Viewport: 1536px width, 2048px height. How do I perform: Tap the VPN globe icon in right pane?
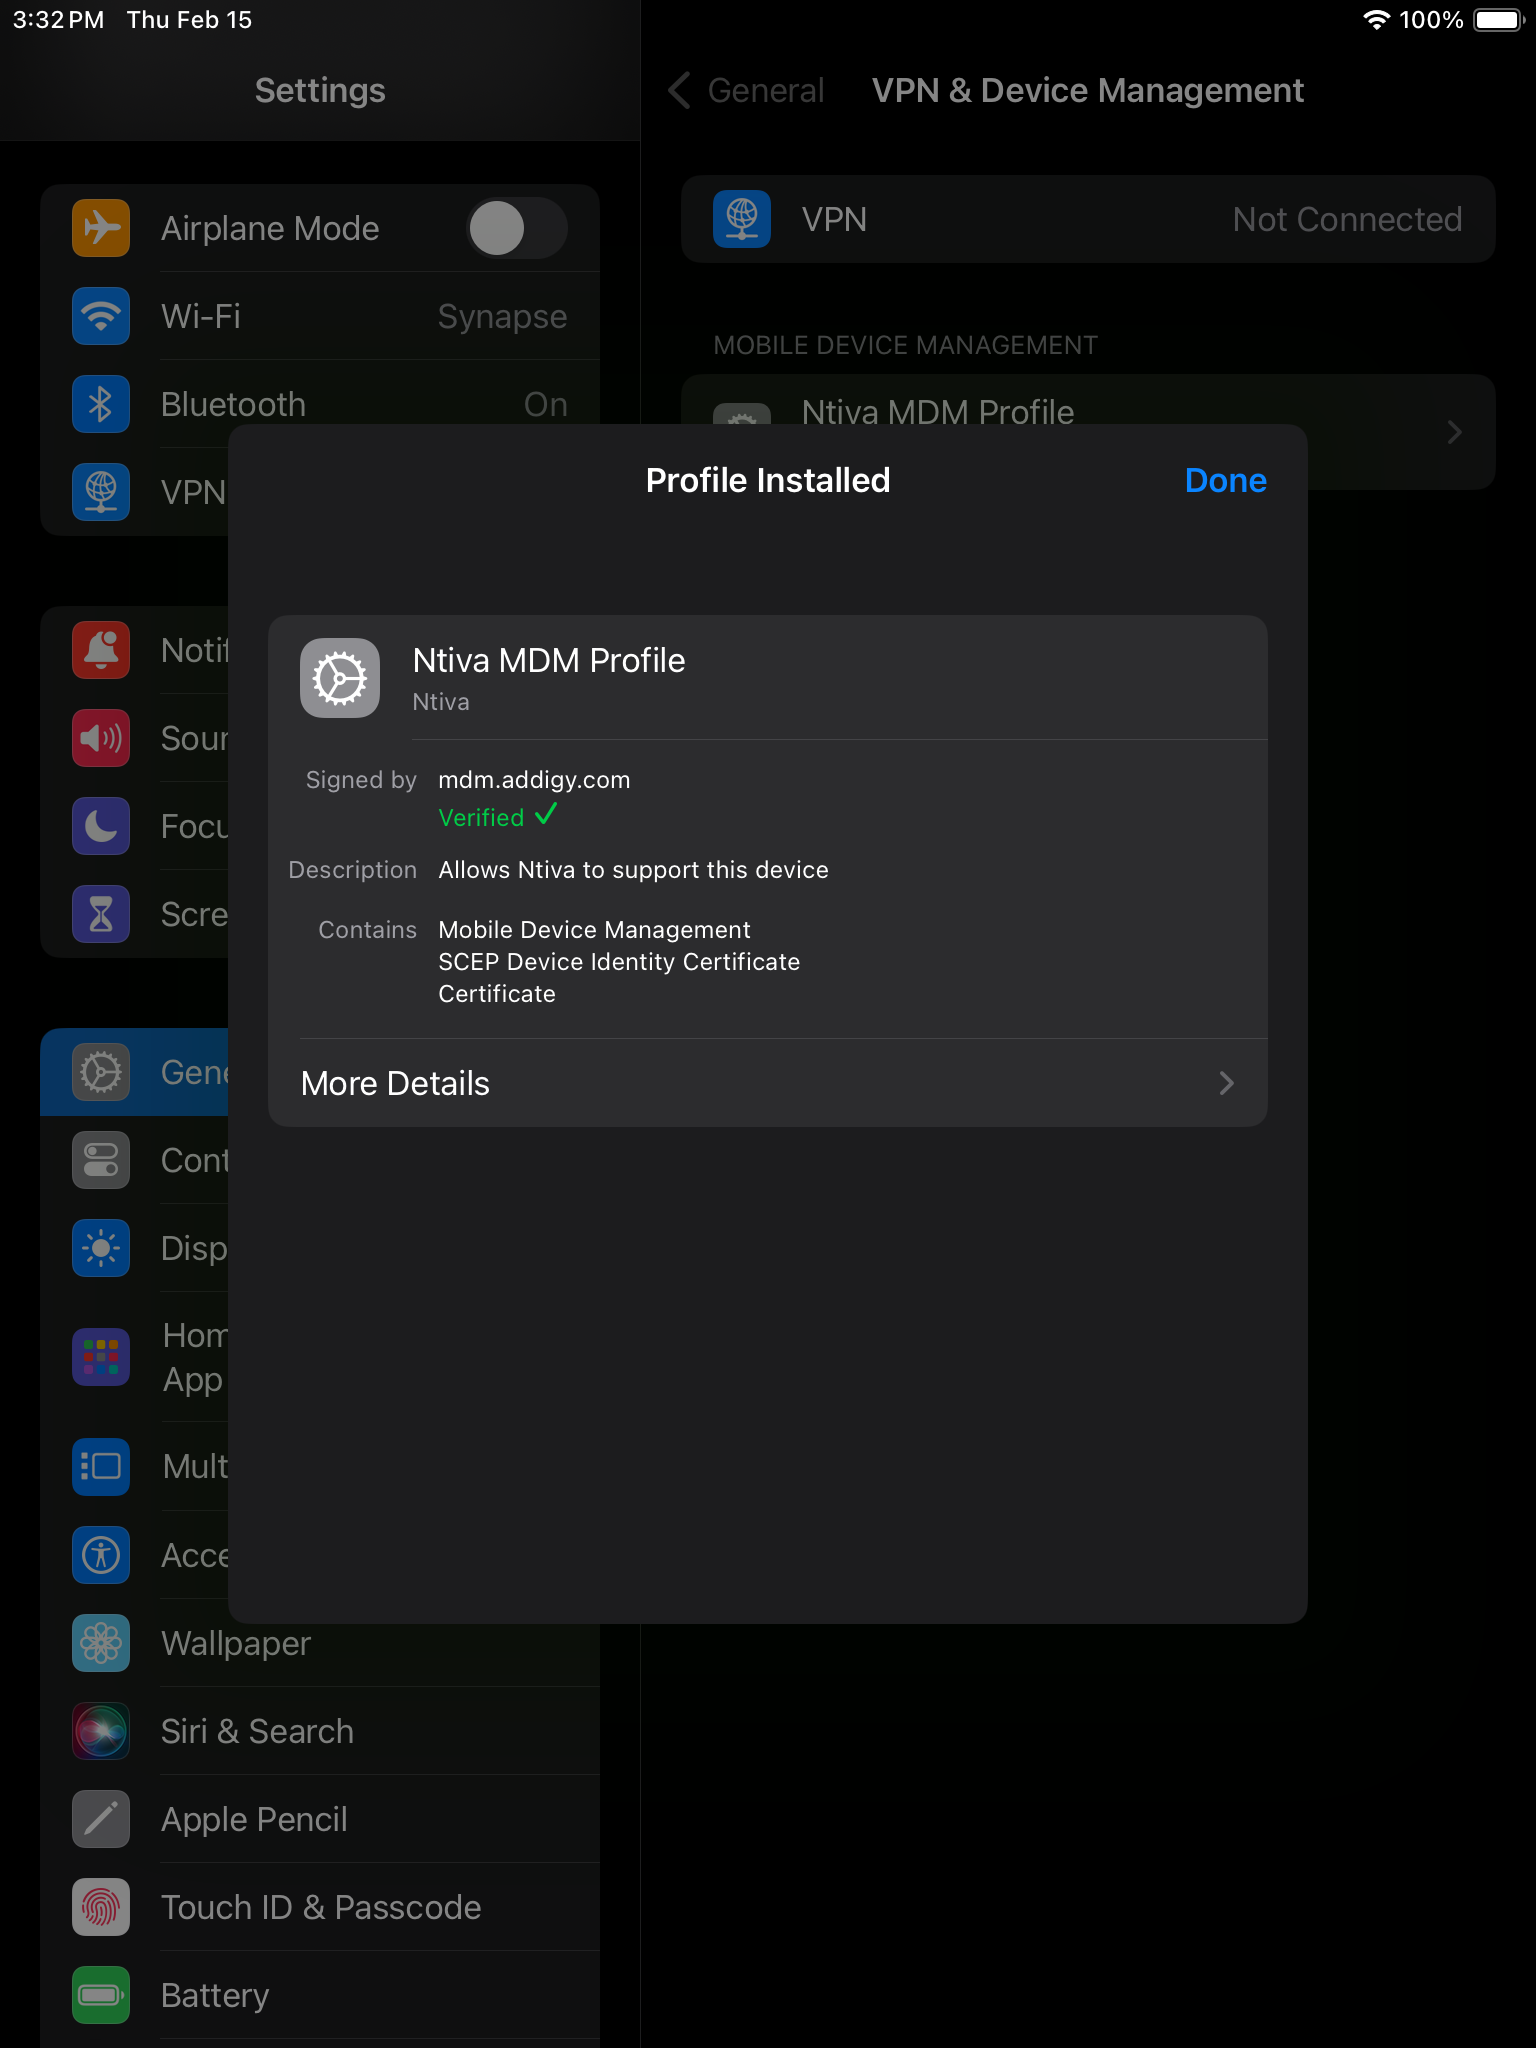click(742, 219)
